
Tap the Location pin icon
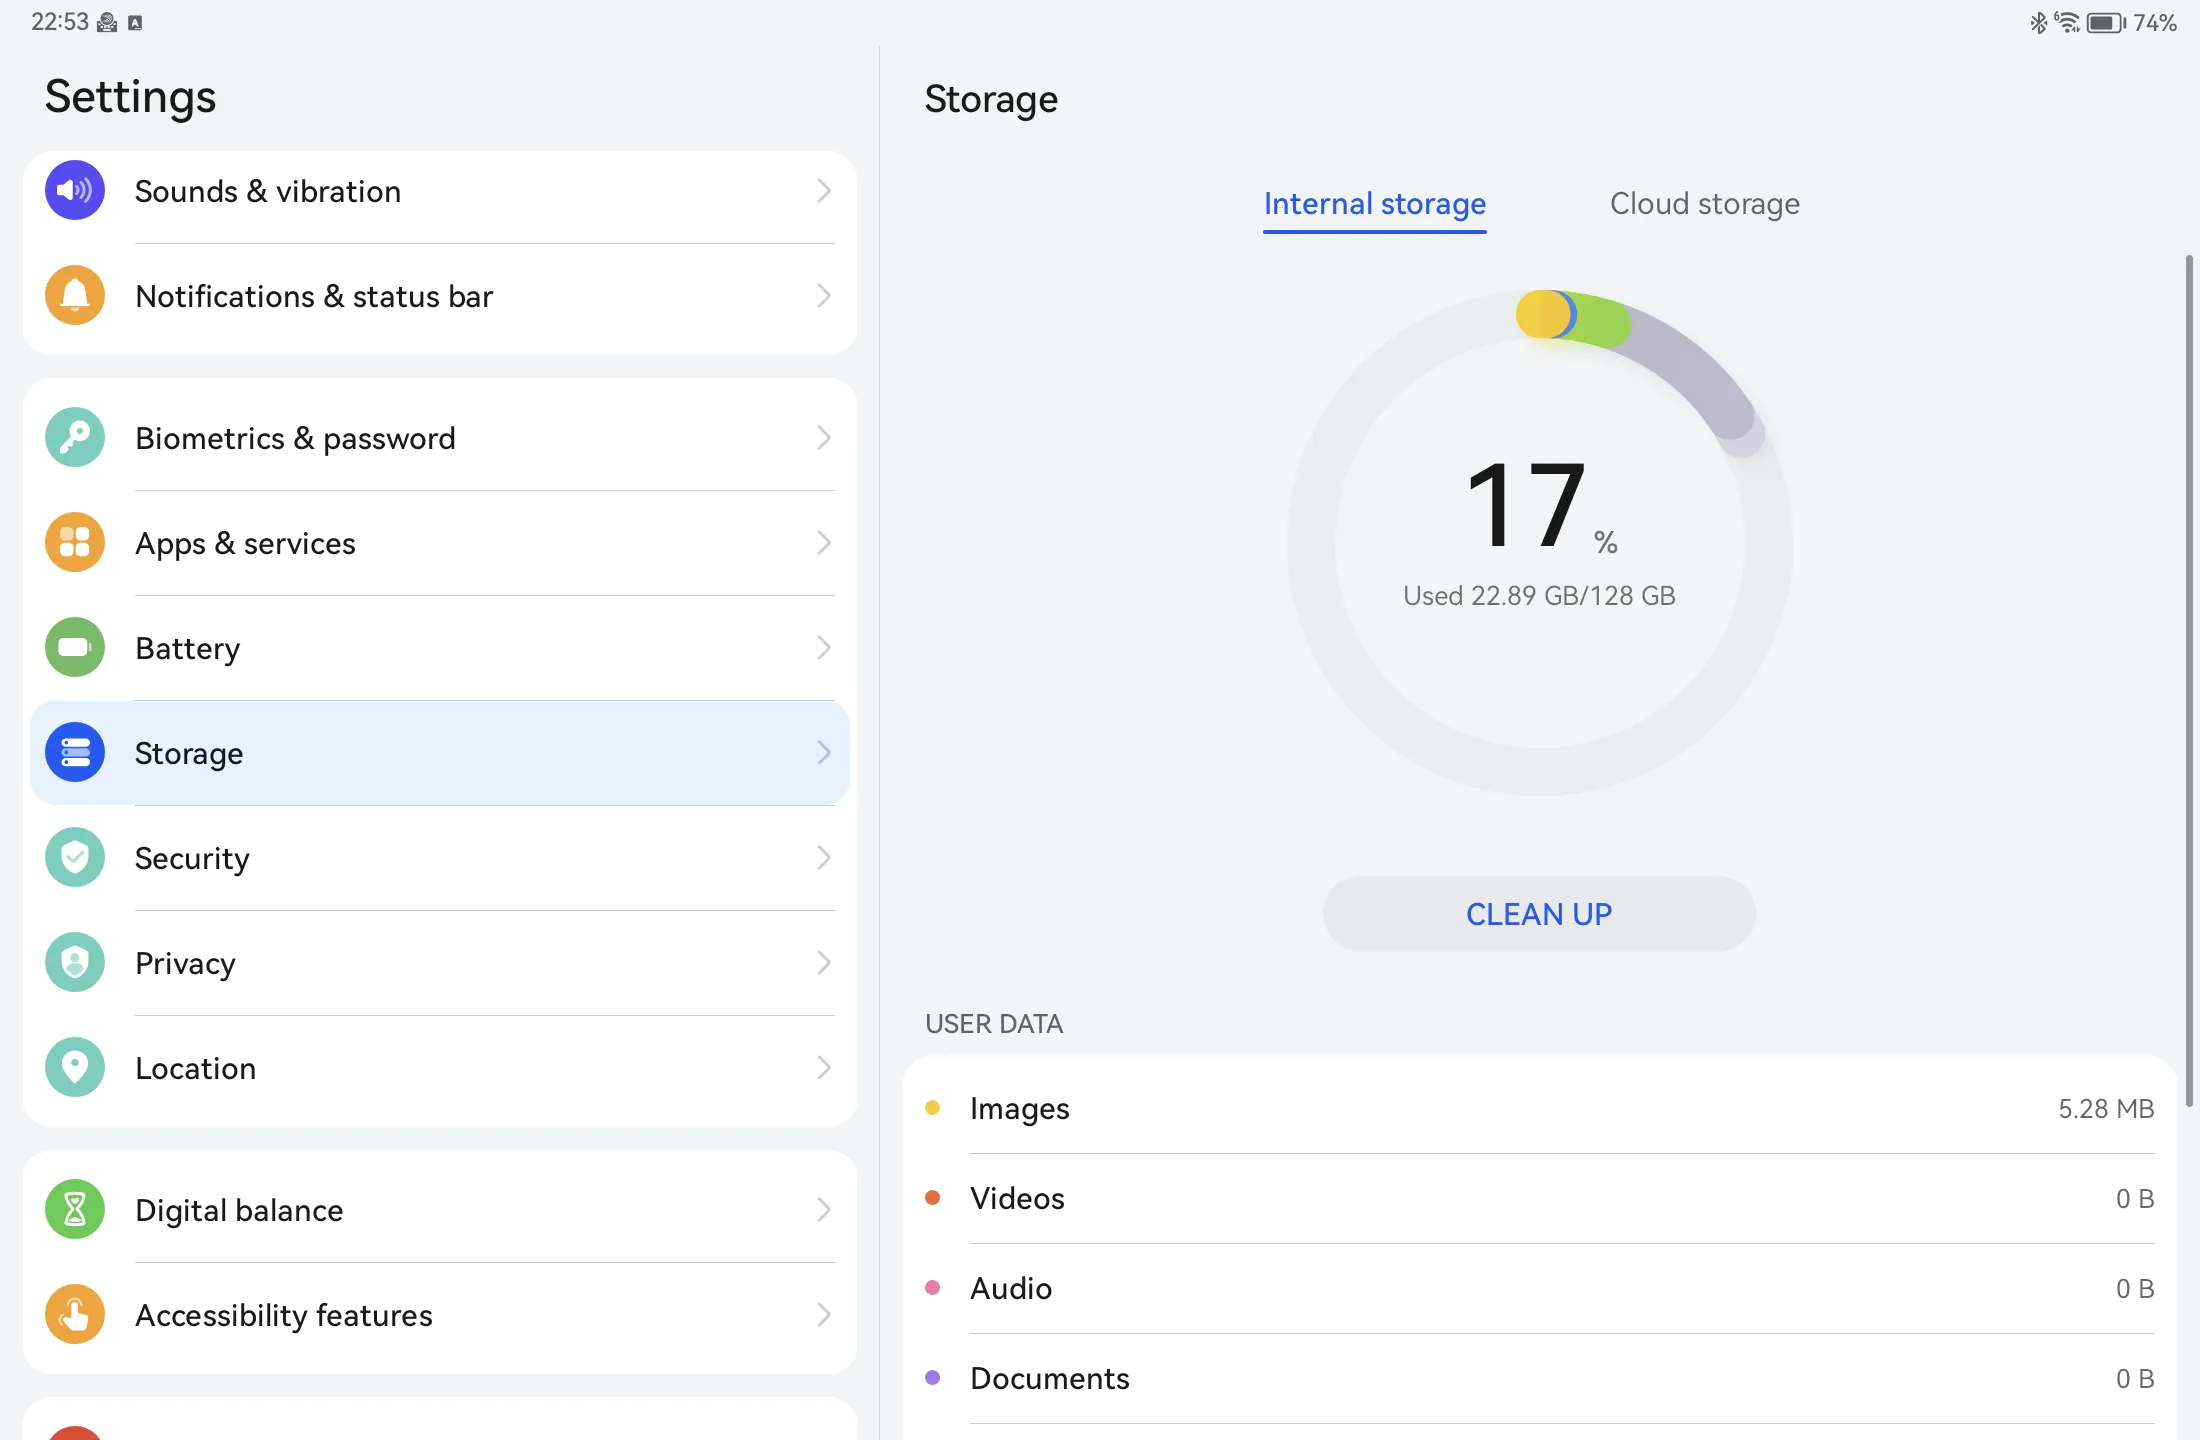click(75, 1067)
